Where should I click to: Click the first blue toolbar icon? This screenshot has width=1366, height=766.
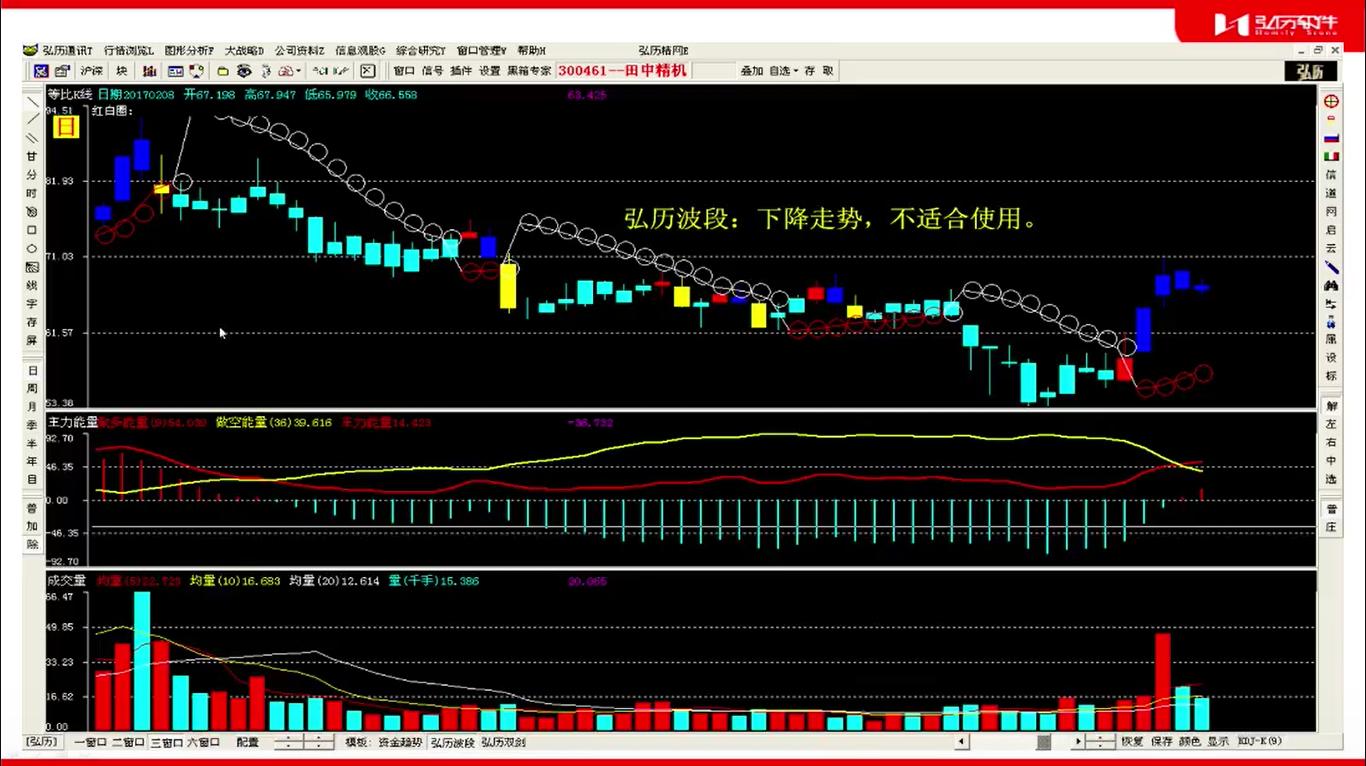[x=41, y=71]
